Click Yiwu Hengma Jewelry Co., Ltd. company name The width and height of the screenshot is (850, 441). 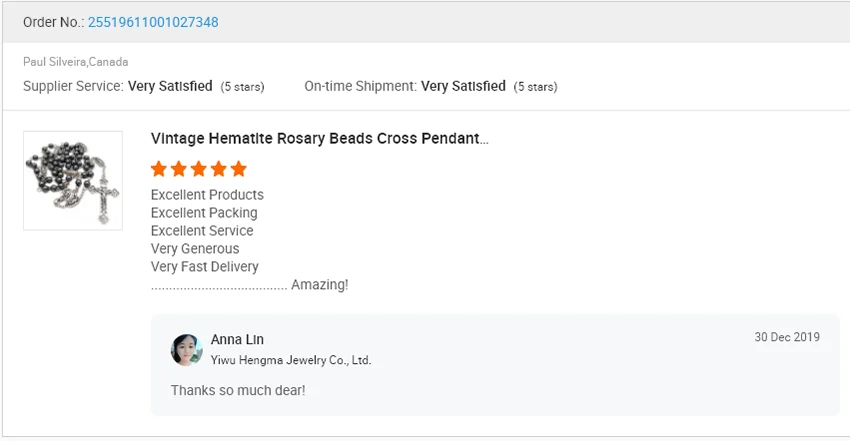(x=291, y=360)
